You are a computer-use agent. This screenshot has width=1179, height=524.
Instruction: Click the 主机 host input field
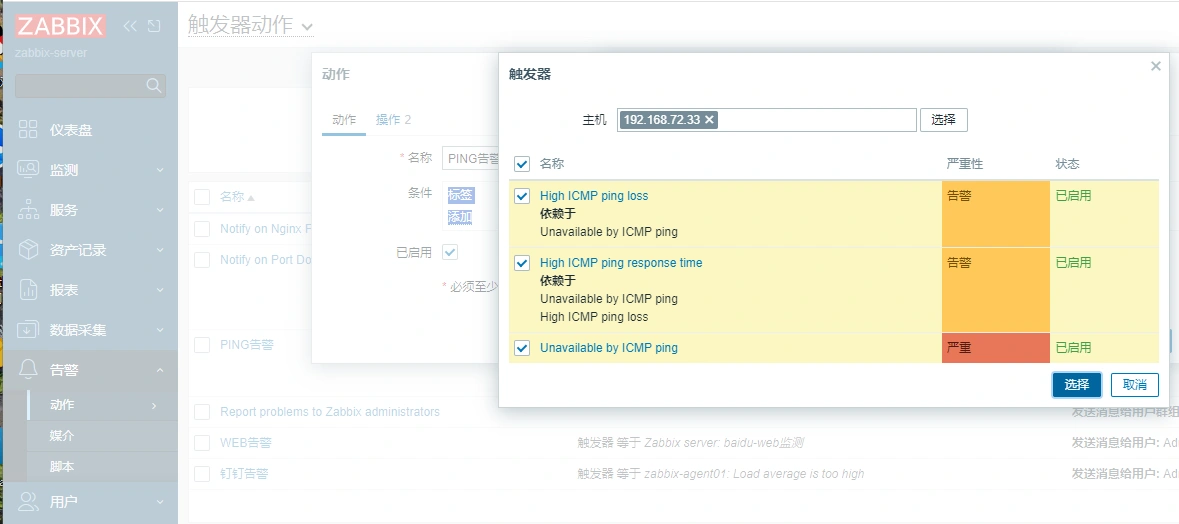(x=815, y=120)
